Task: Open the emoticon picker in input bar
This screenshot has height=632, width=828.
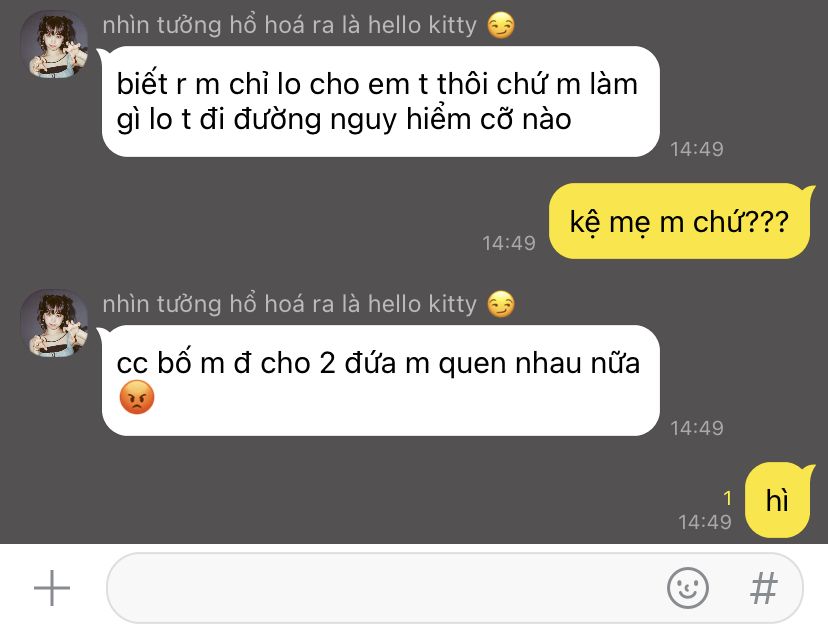Action: pyautogui.click(x=687, y=588)
